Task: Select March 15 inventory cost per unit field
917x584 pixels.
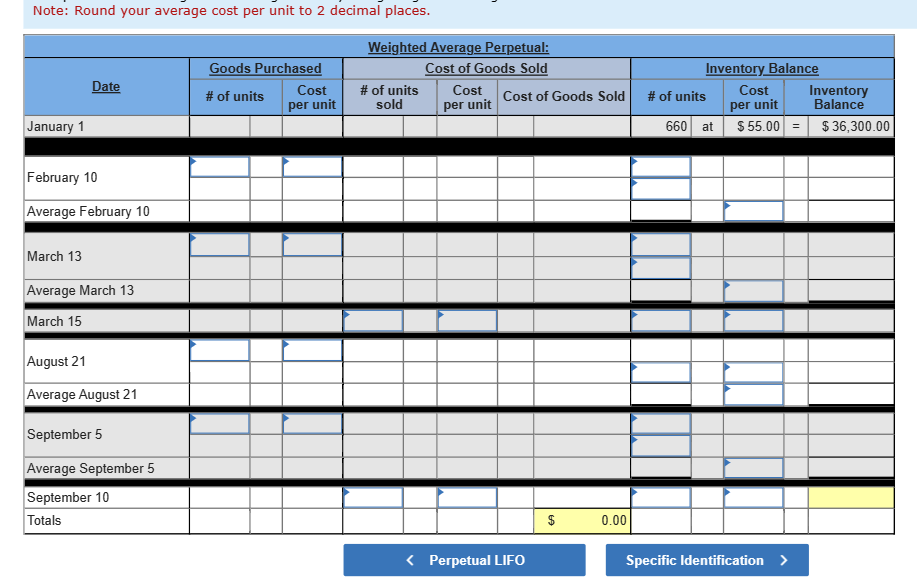Action: [753, 320]
